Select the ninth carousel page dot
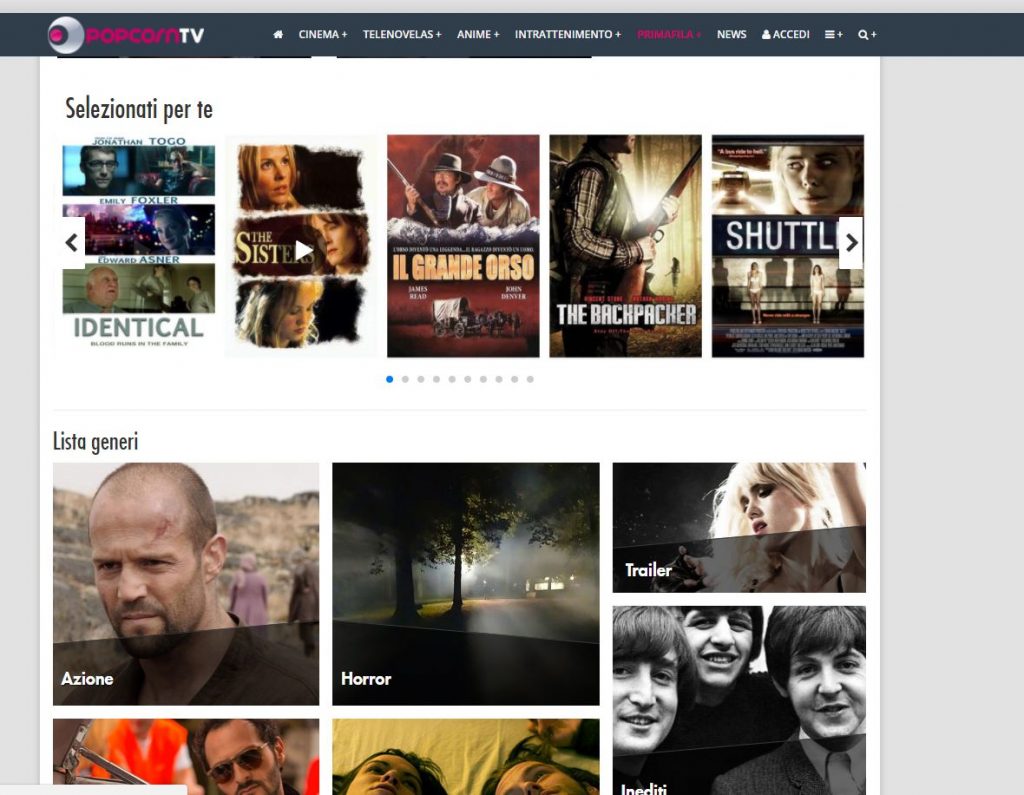Viewport: 1024px width, 795px height. (x=515, y=379)
